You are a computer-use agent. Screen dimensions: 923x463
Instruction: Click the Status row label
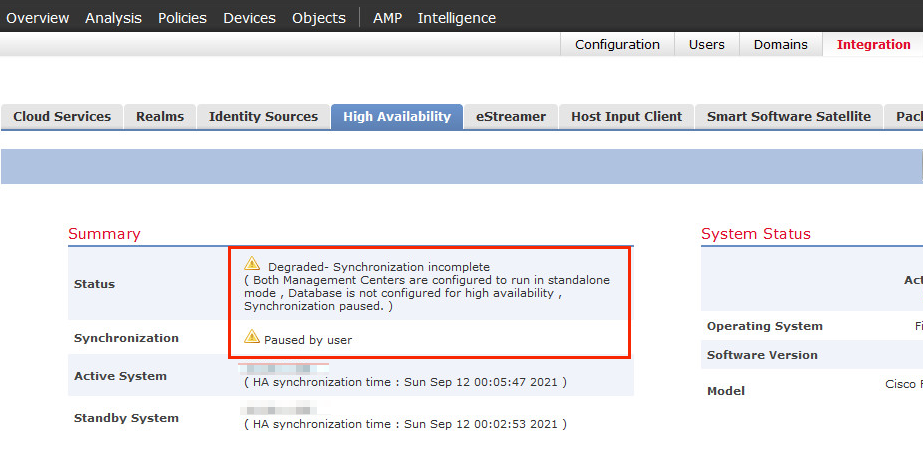[x=94, y=284]
